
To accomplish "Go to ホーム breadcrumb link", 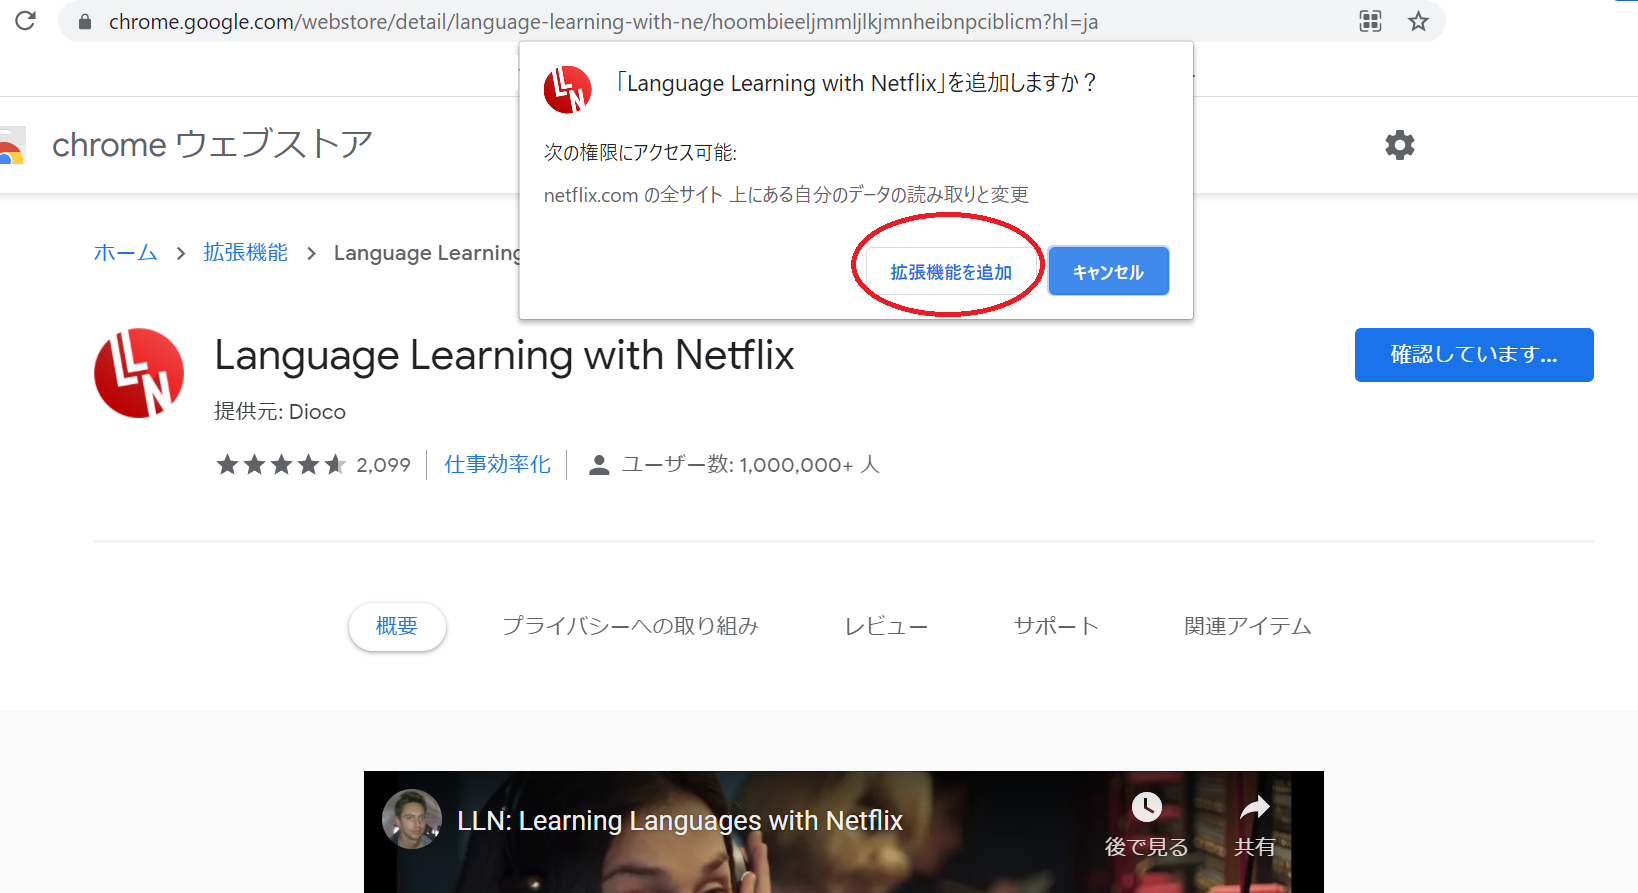I will (x=126, y=253).
